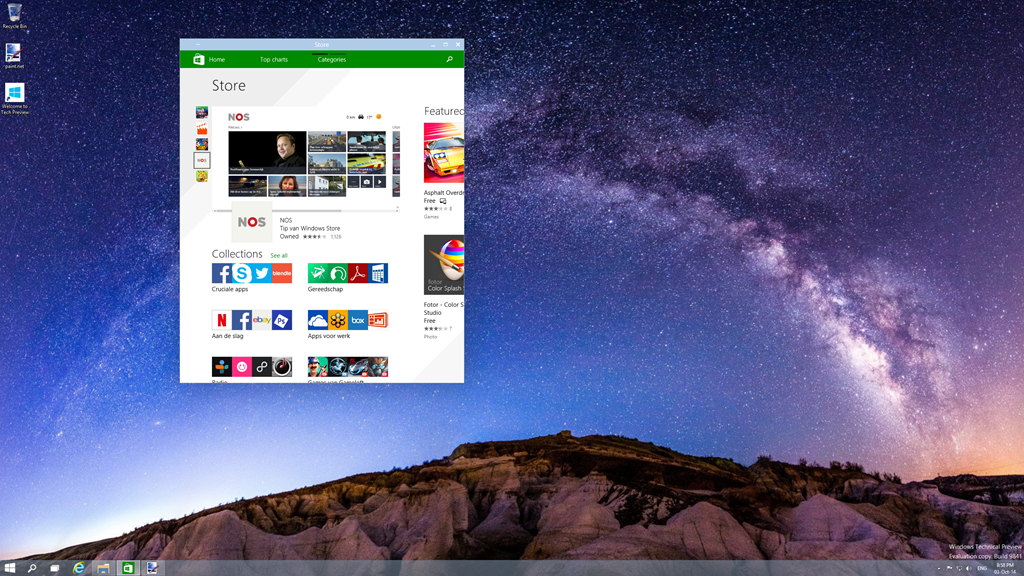Click See all collections link
Viewport: 1024px width, 576px height.
pos(279,255)
